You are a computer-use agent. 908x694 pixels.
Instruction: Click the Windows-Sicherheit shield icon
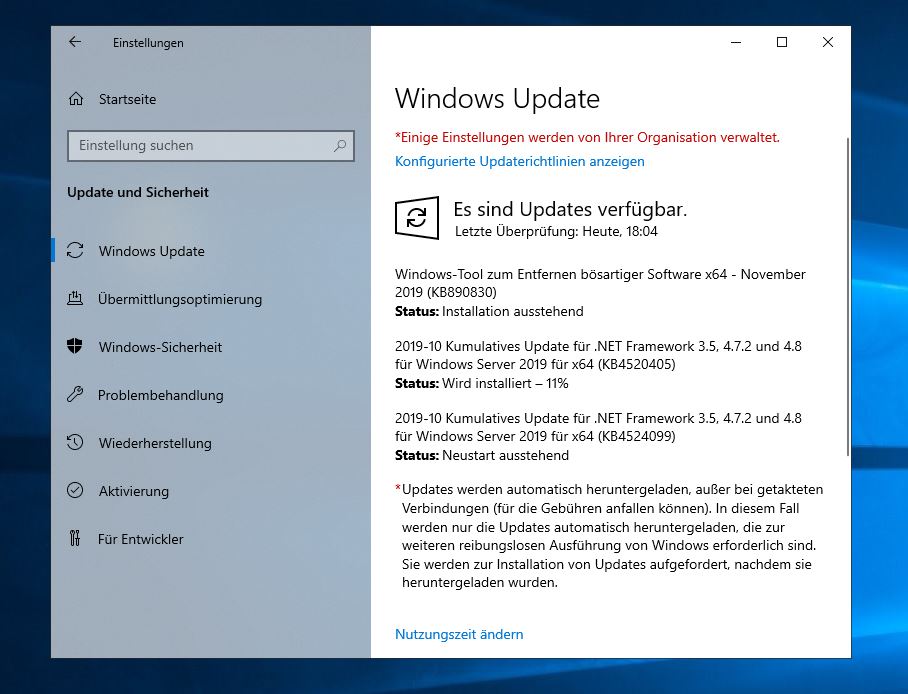click(75, 346)
